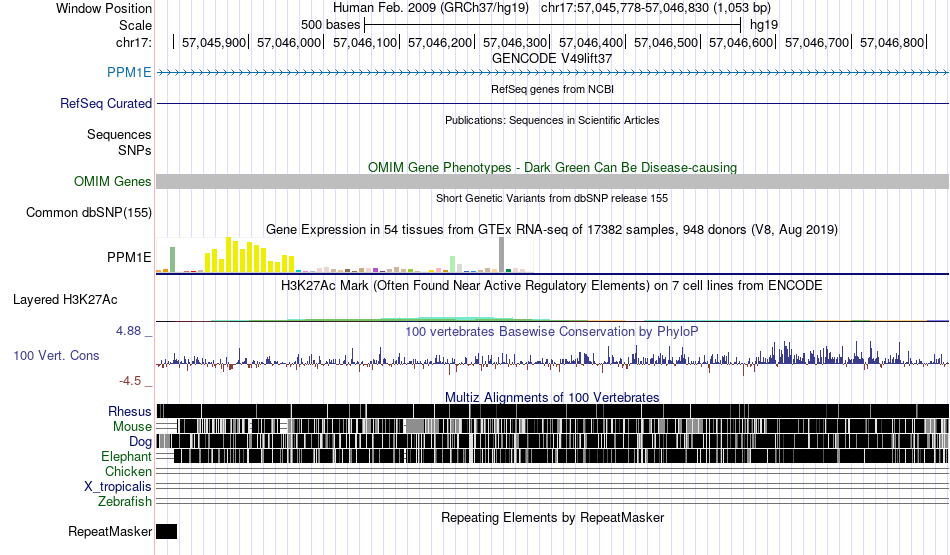The image size is (950, 555).
Task: Click the H3K27Ac Mark track title
Action: 552,285
